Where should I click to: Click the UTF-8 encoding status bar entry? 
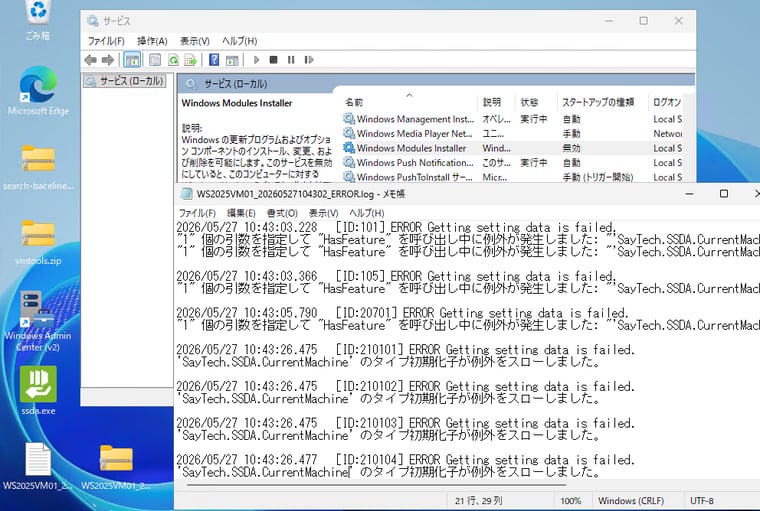tap(701, 501)
